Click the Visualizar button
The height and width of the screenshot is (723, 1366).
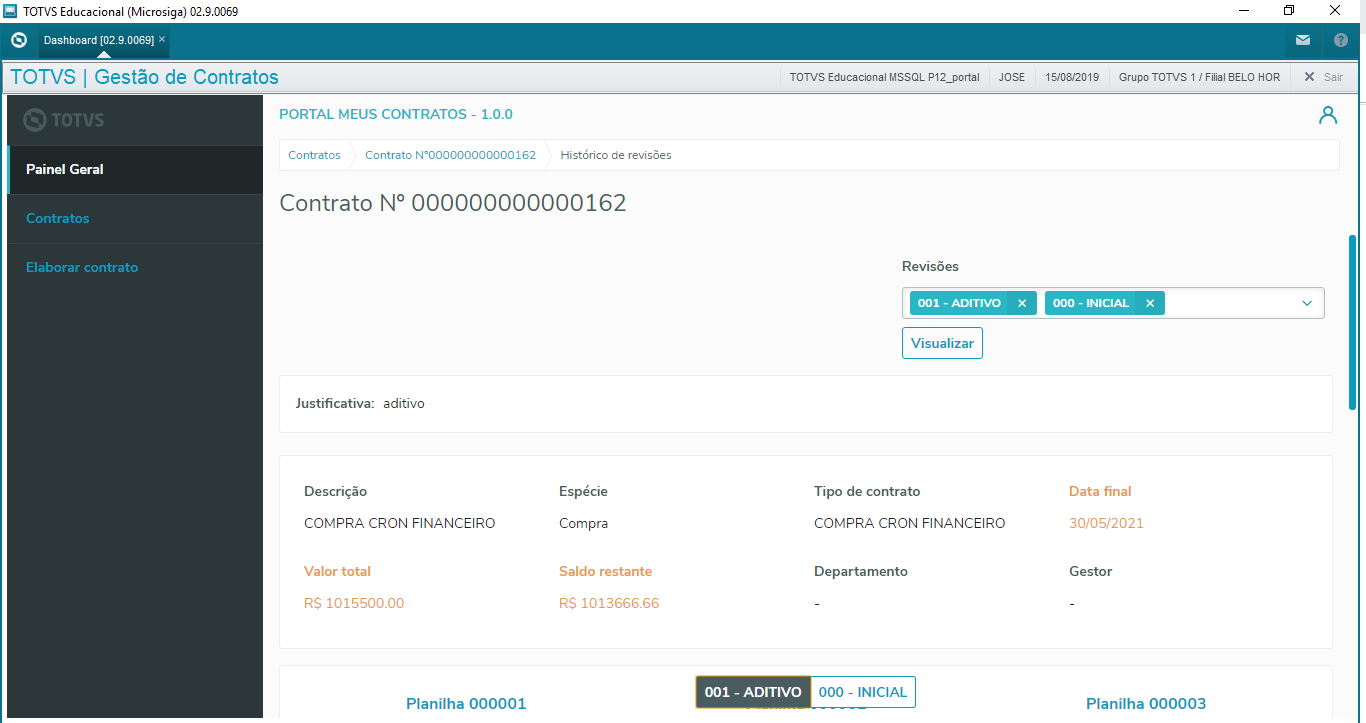pos(942,343)
